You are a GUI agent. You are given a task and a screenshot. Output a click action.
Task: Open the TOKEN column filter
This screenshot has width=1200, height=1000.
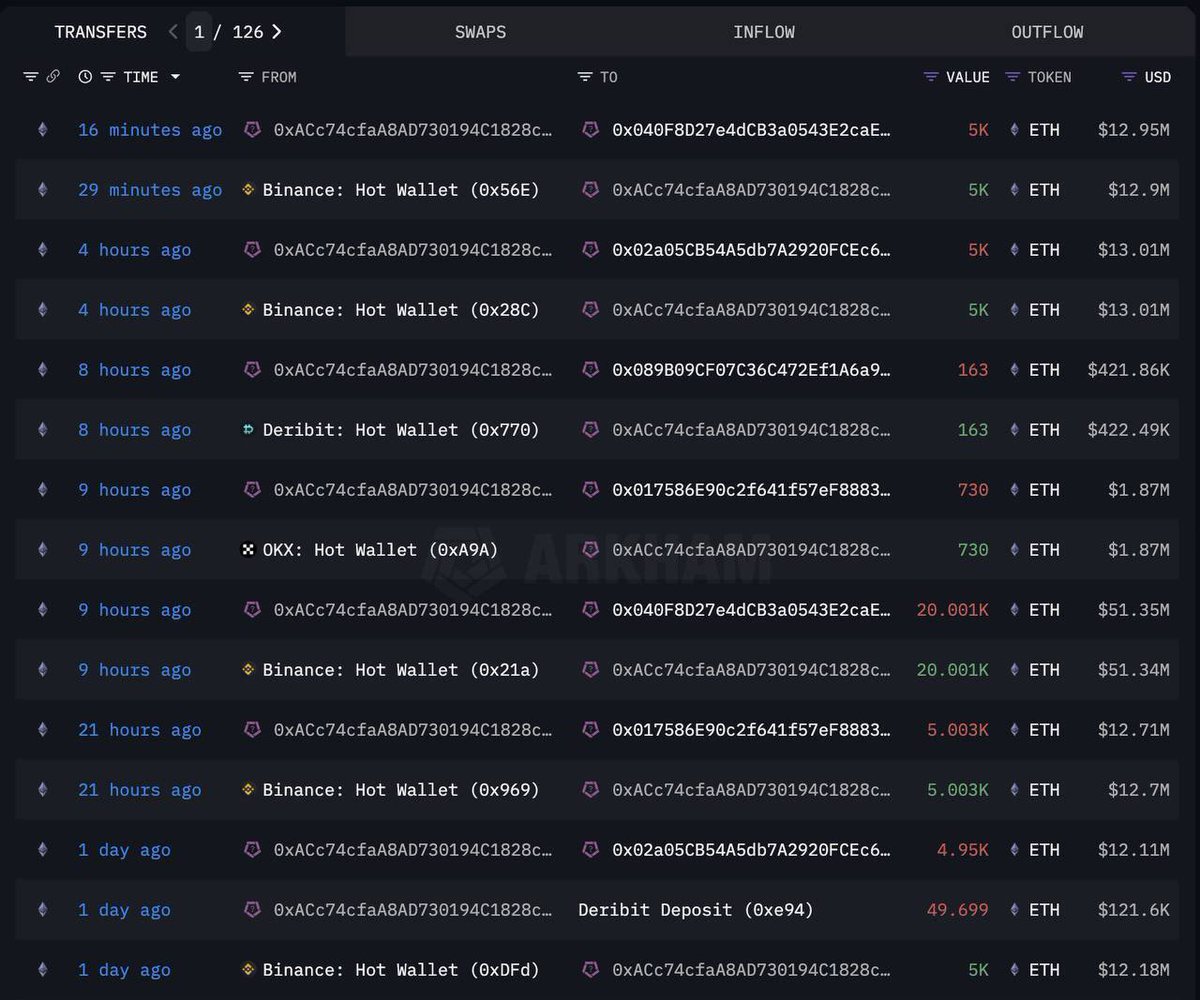pos(1013,77)
